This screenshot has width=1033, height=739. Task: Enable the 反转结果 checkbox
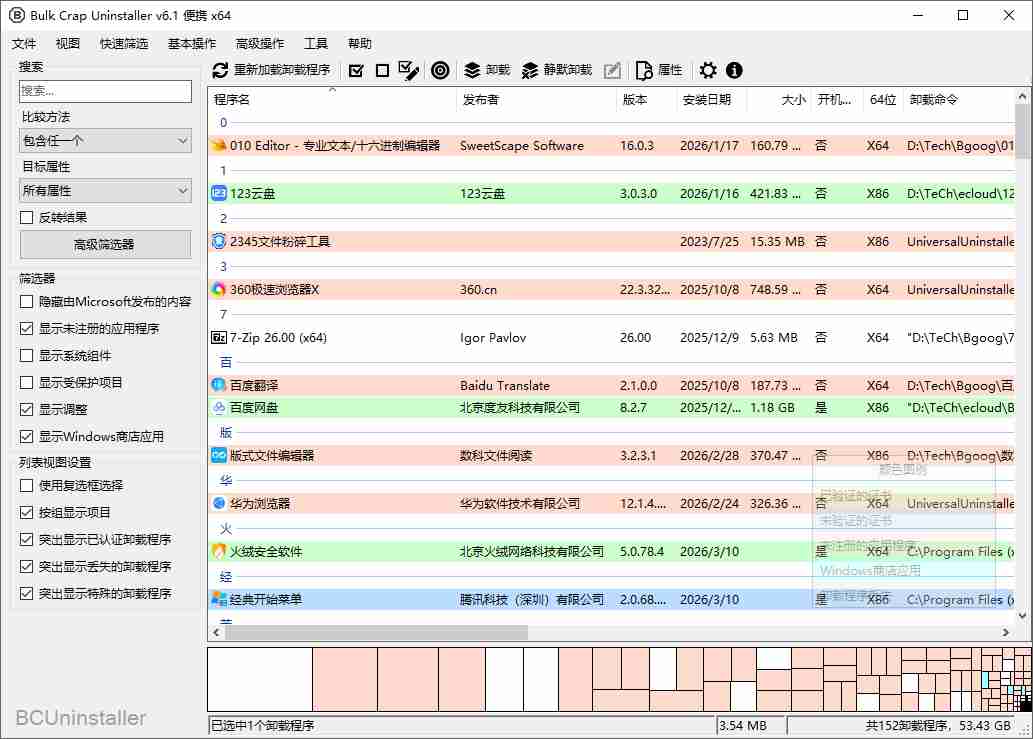(x=27, y=217)
